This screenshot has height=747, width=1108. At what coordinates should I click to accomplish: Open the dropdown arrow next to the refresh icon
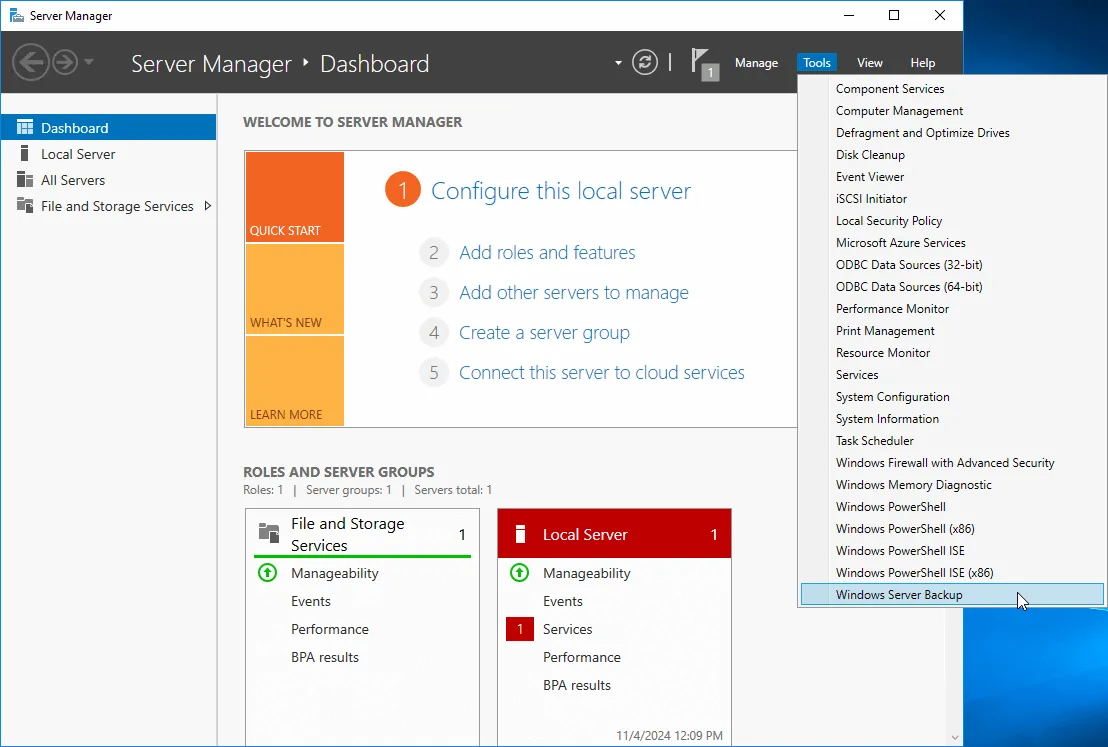pos(618,62)
